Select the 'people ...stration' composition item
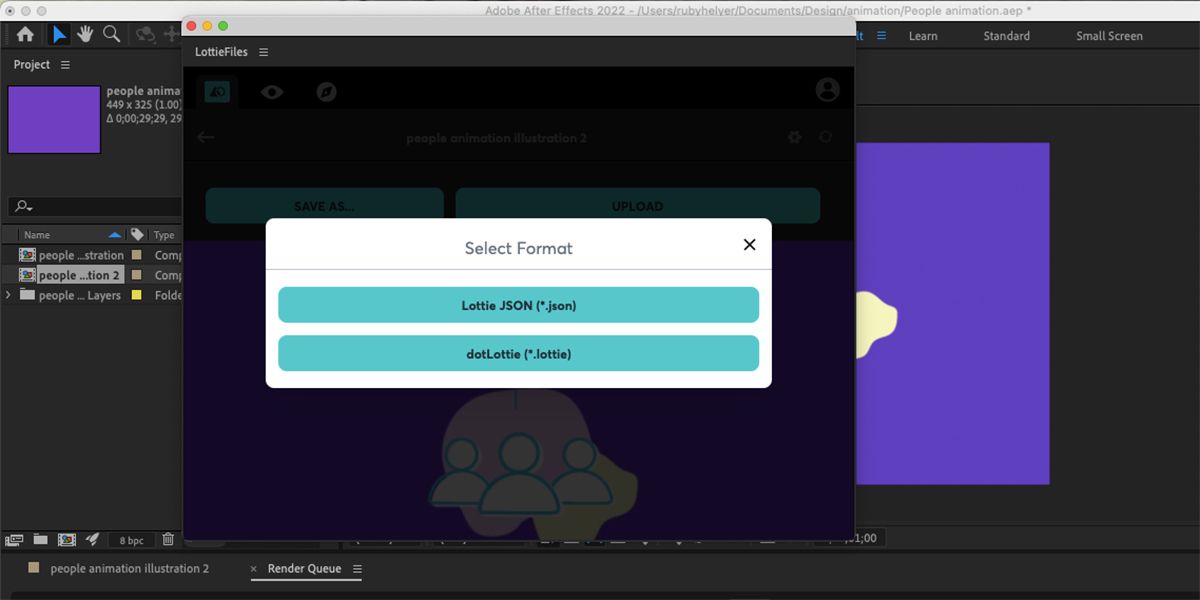Image resolution: width=1200 pixels, height=600 pixels. tap(81, 255)
